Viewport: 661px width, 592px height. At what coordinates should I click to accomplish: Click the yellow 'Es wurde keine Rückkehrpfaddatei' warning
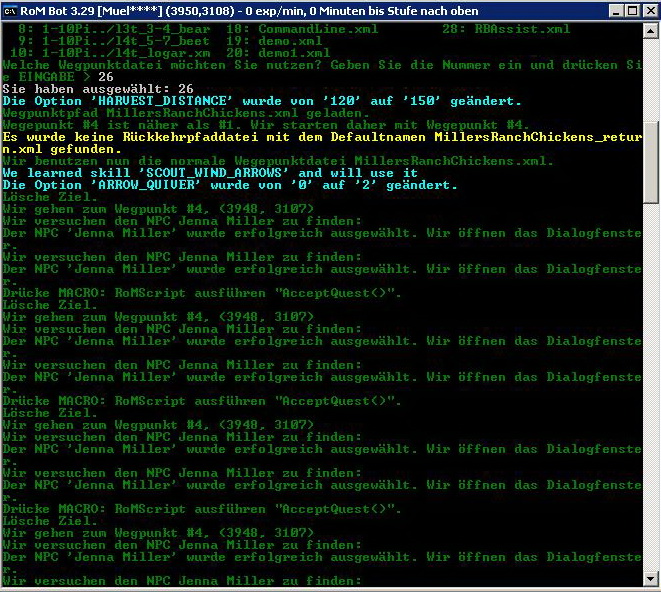coord(320,137)
